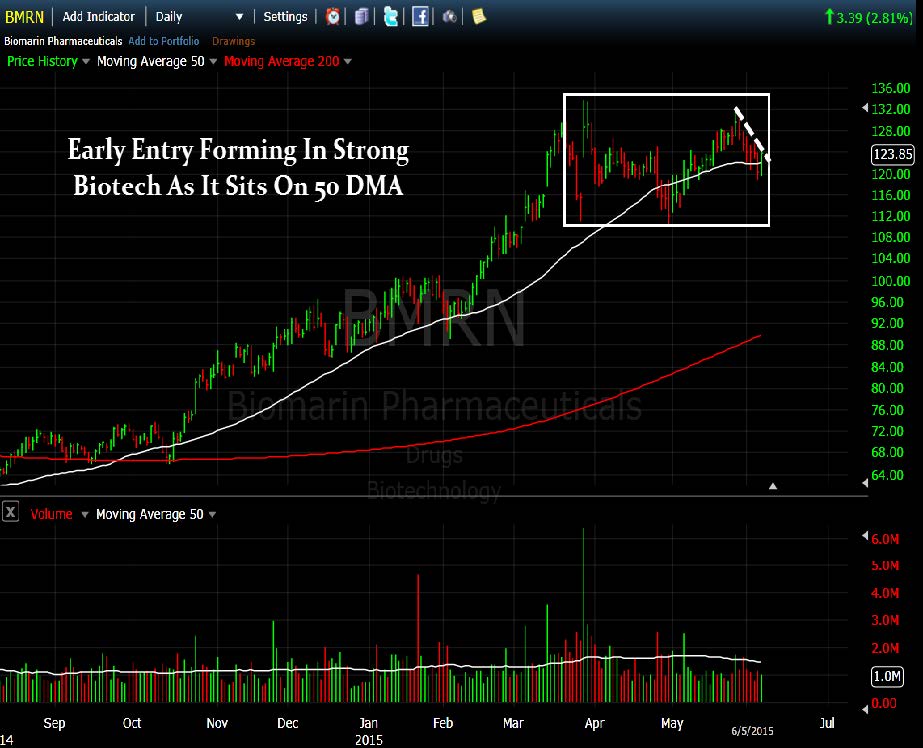Click the current price tag 123.85
This screenshot has width=923, height=748.
pyautogui.click(x=892, y=154)
